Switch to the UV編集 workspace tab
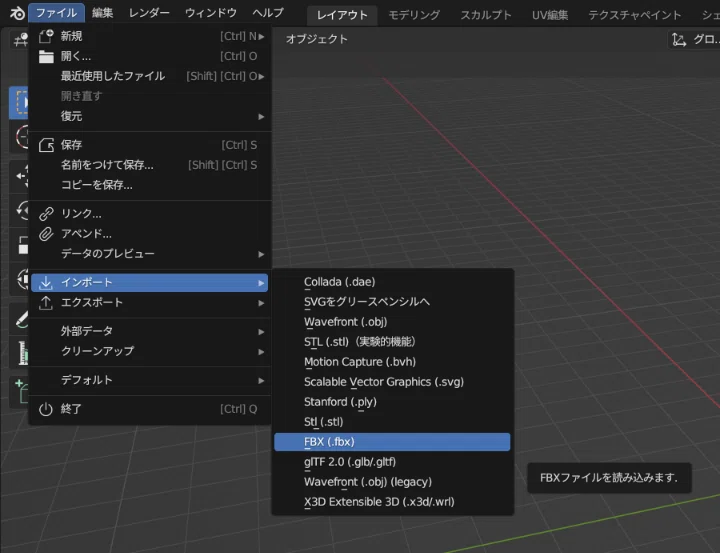The height and width of the screenshot is (553, 720). (550, 15)
